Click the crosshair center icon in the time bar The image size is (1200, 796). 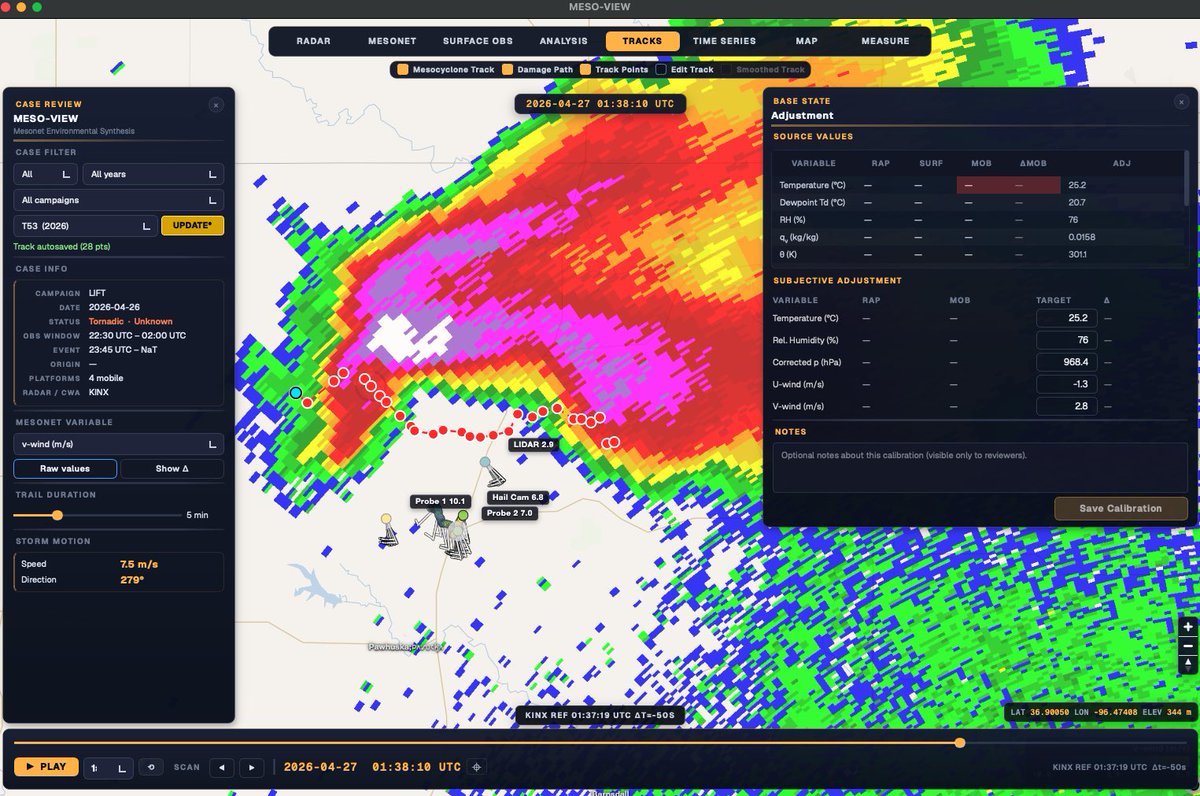point(477,767)
